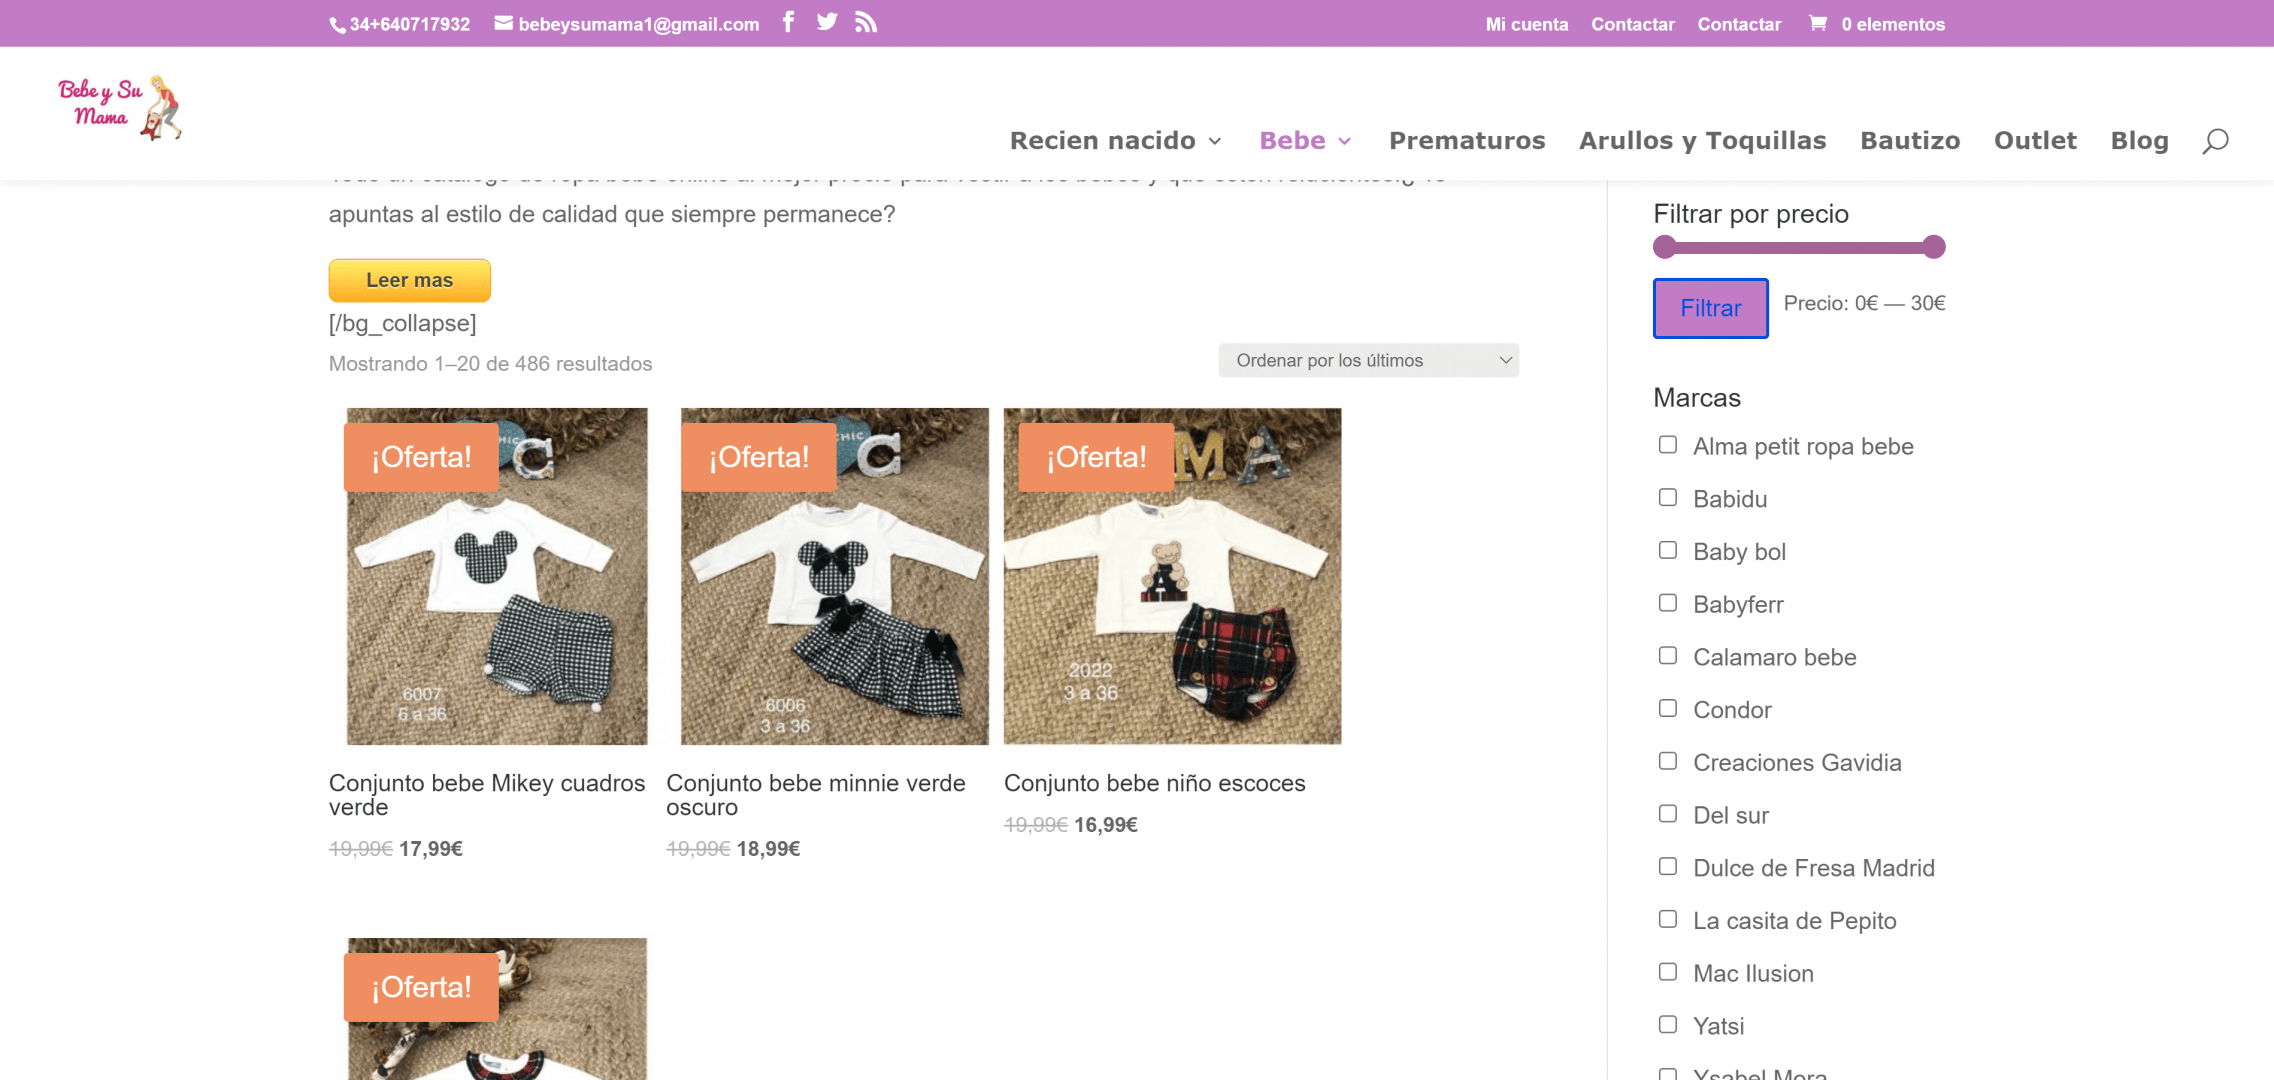Open the Facebook icon in top bar
This screenshot has height=1080, width=2274.
[788, 22]
